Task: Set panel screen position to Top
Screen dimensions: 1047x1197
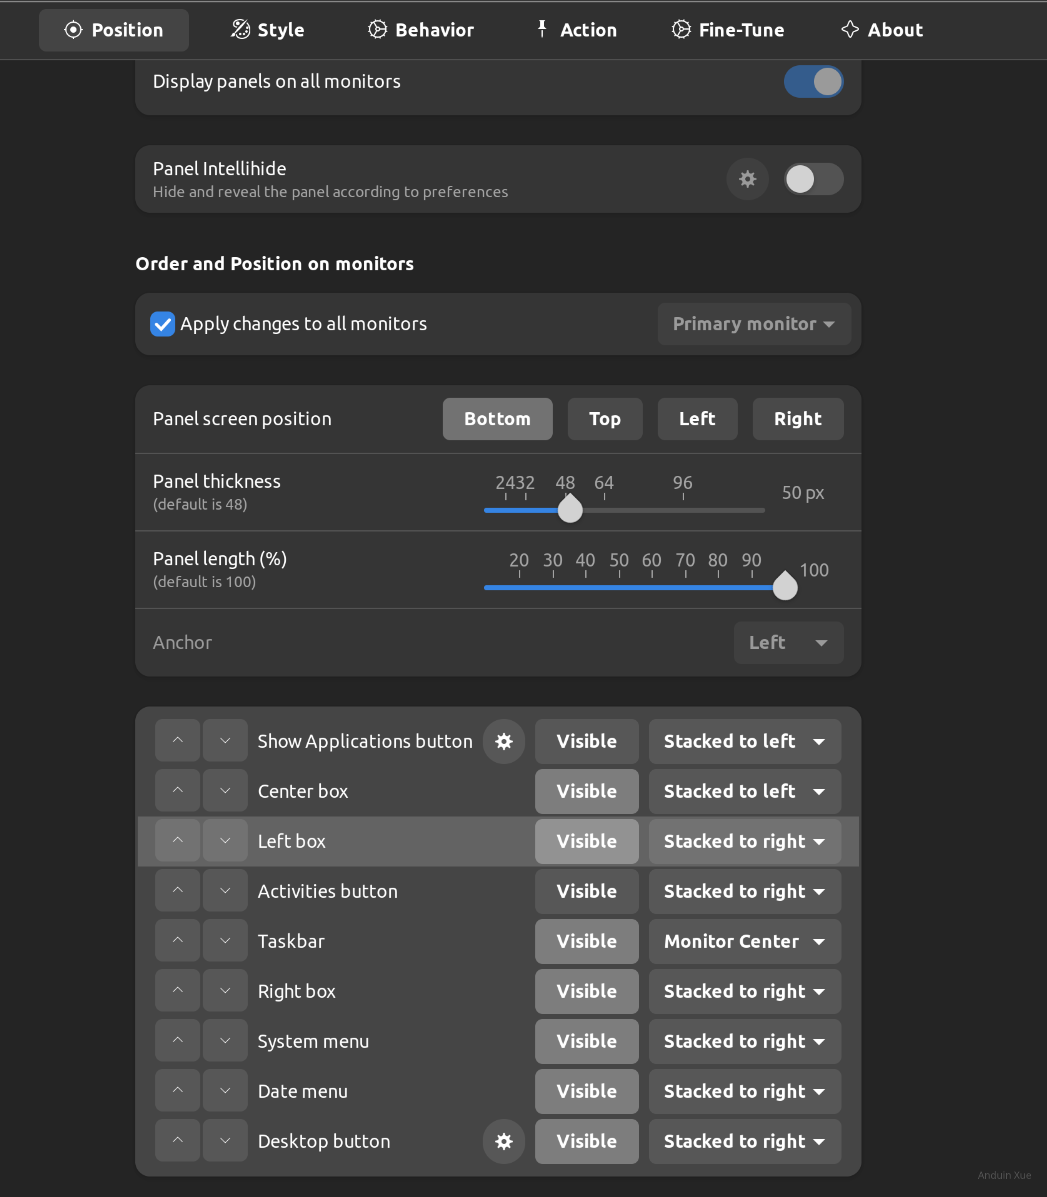Action: pos(604,419)
